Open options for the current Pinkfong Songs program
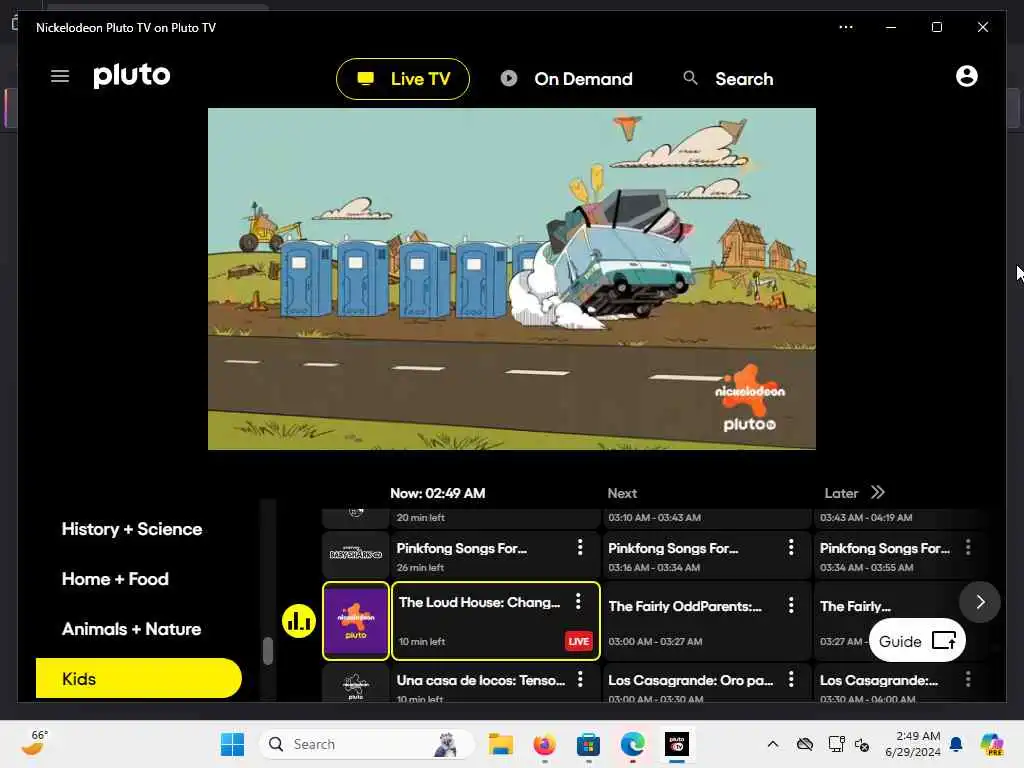 [x=580, y=547]
